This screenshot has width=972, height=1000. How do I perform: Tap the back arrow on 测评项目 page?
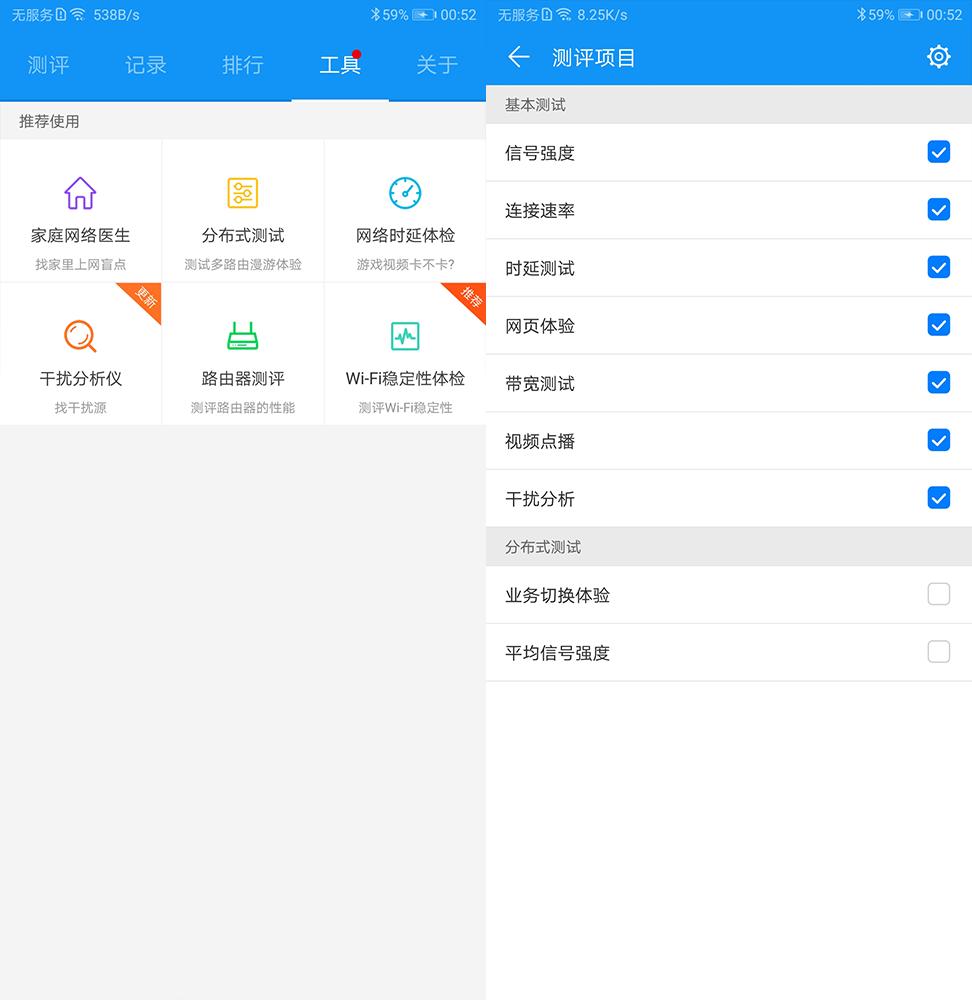pos(518,57)
